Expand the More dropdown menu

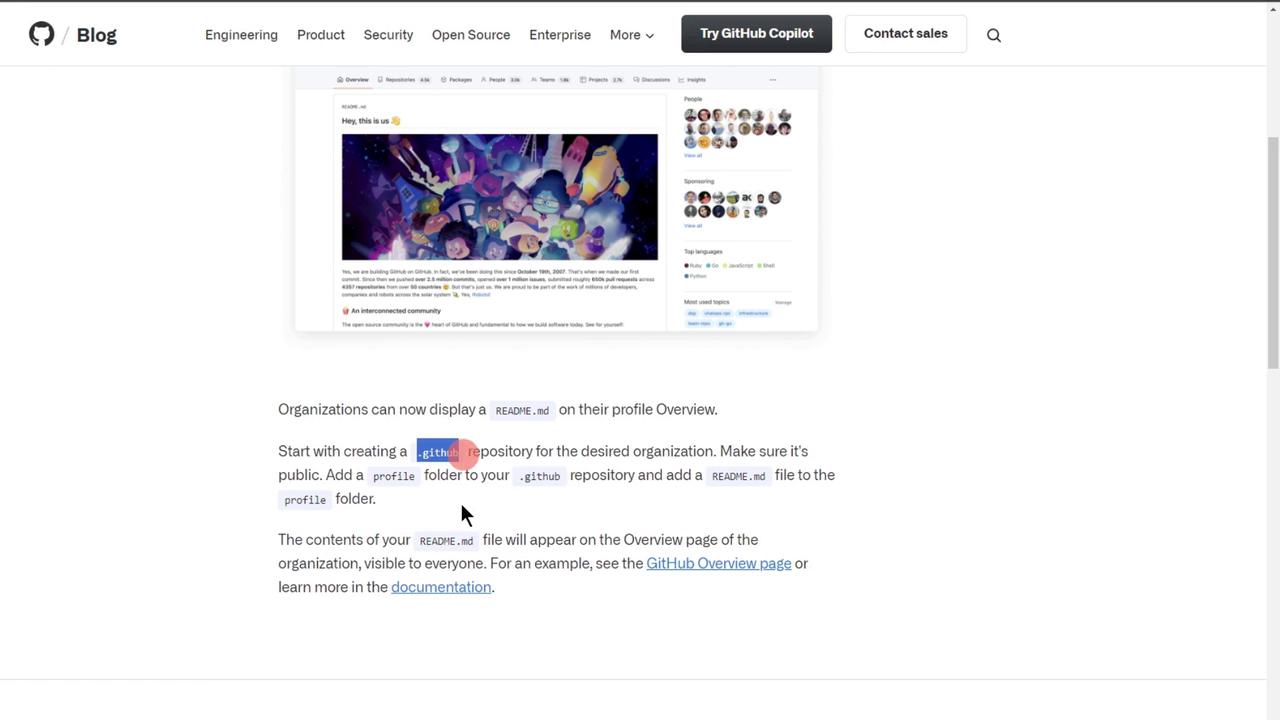tap(632, 34)
